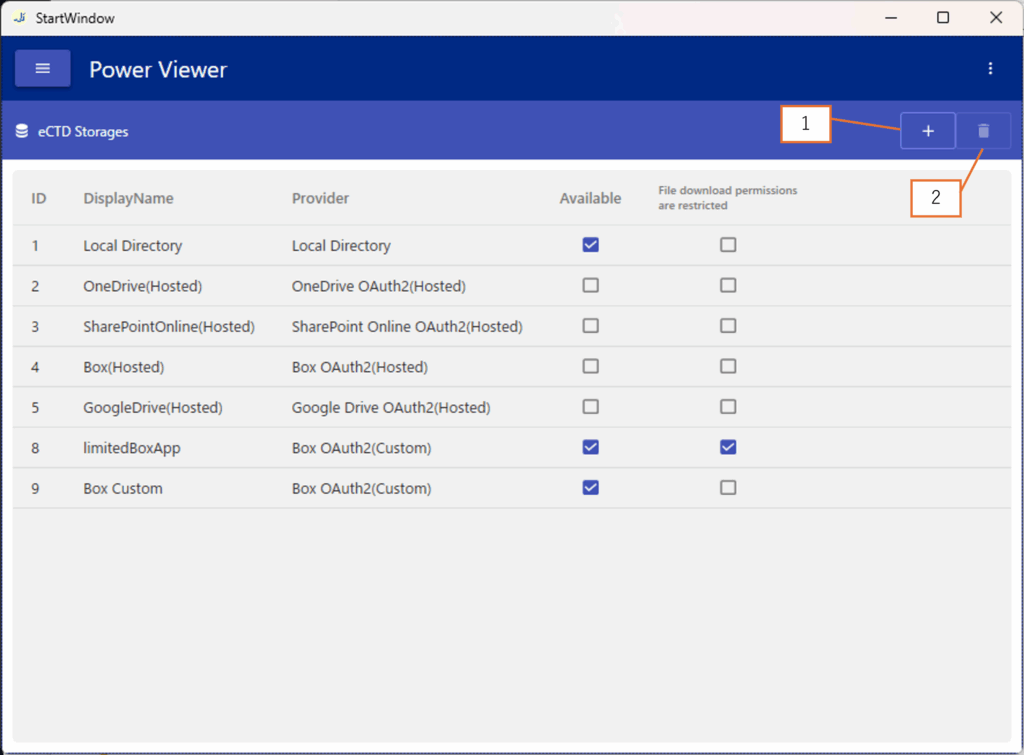Open the hamburger navigation menu
This screenshot has height=755, width=1024.
[x=42, y=68]
